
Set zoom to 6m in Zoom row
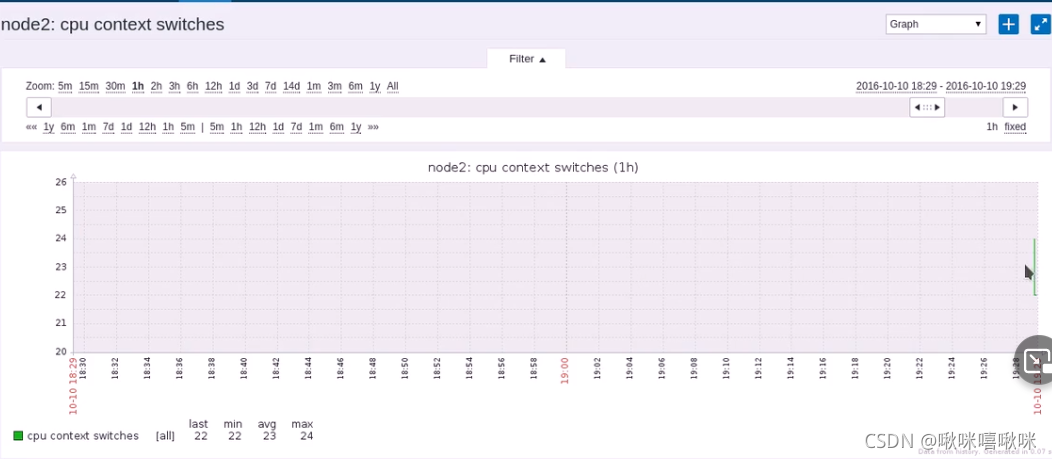coord(356,86)
